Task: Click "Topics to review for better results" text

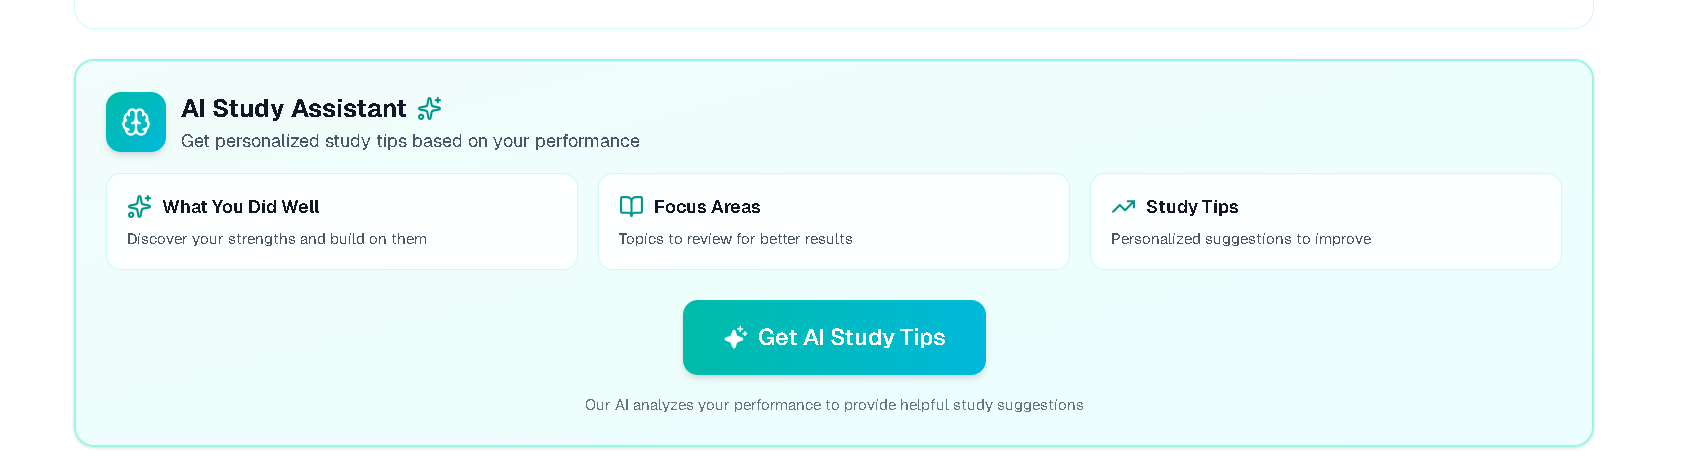Action: [735, 239]
